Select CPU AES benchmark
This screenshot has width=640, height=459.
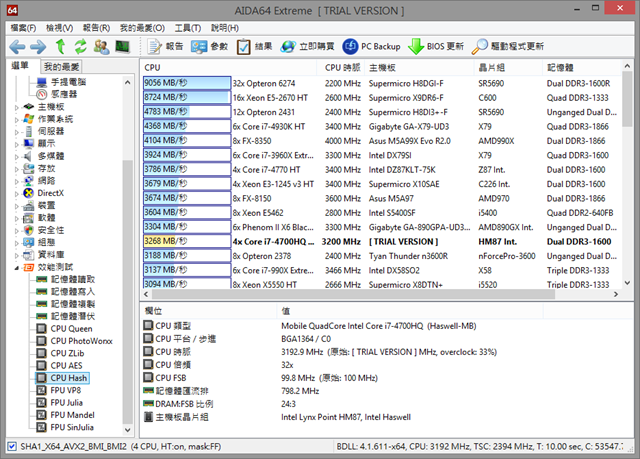click(x=66, y=366)
